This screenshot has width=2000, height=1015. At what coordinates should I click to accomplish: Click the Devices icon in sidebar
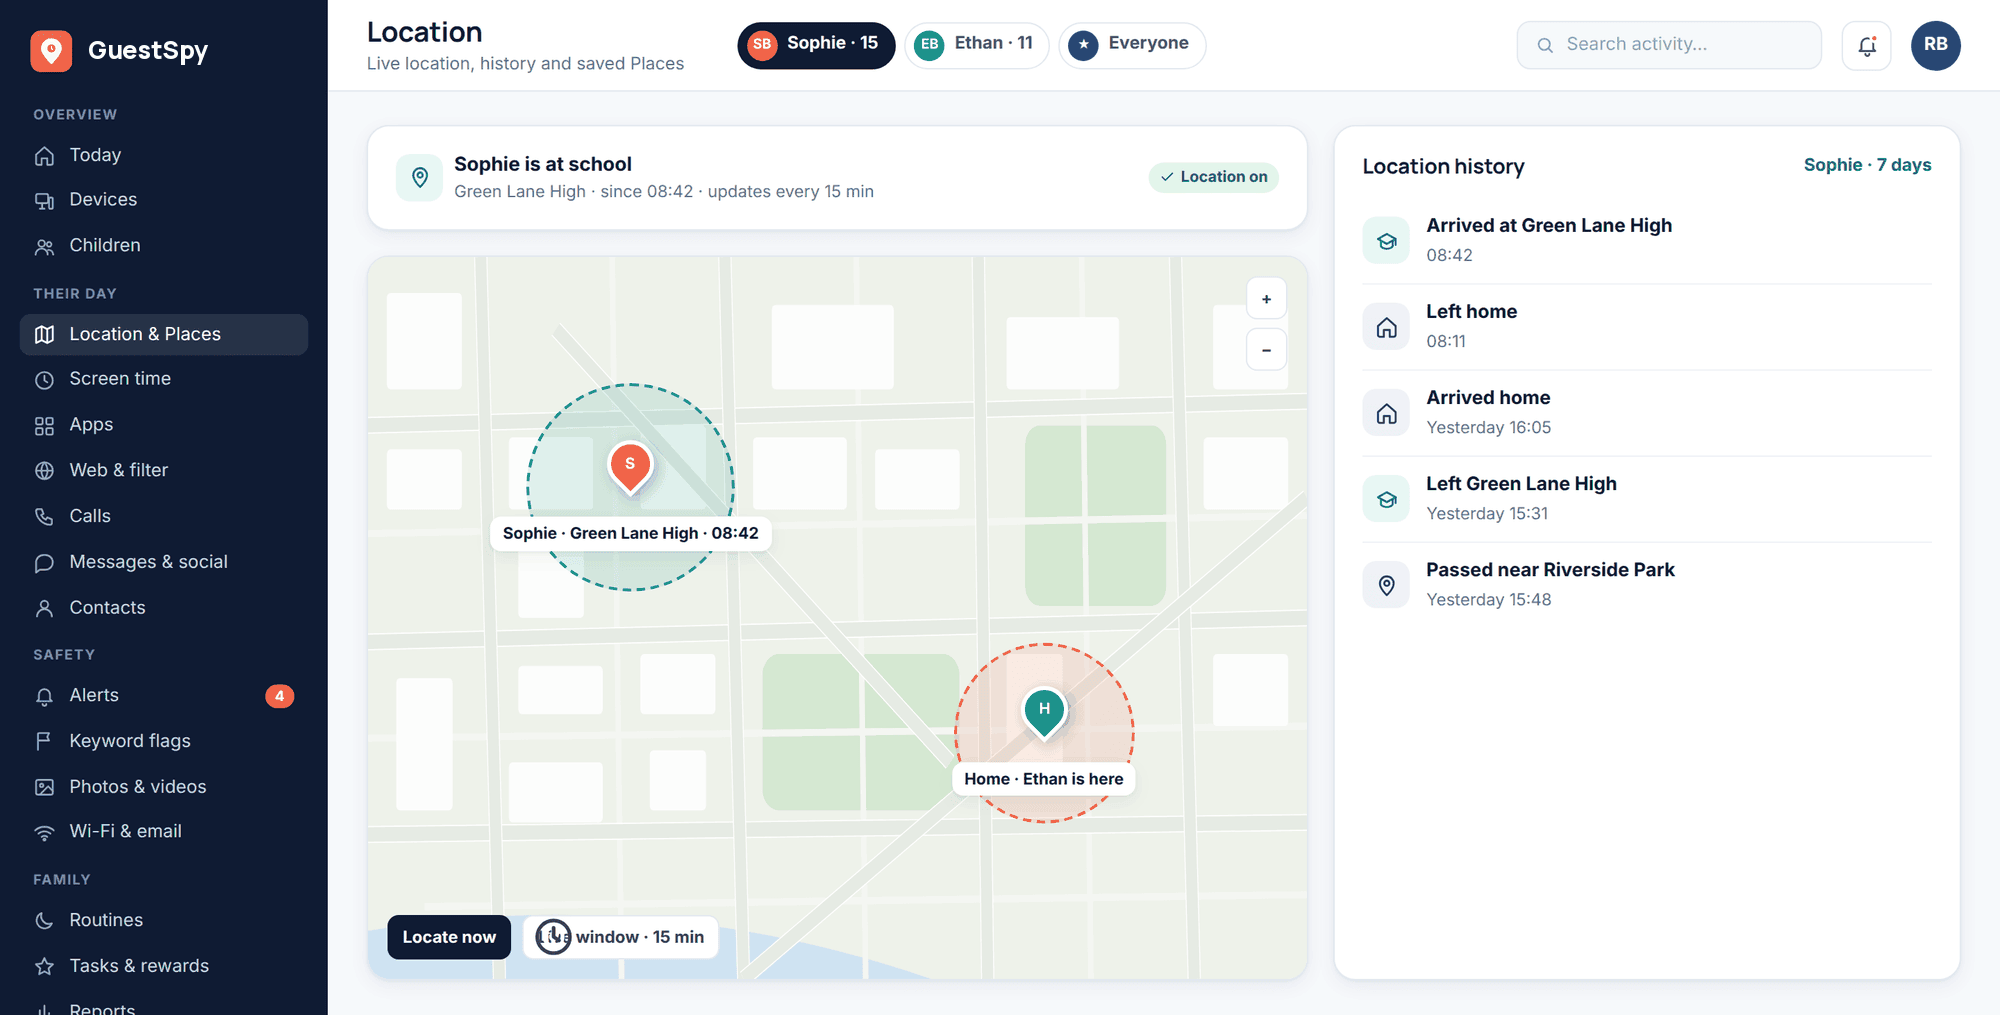[44, 201]
